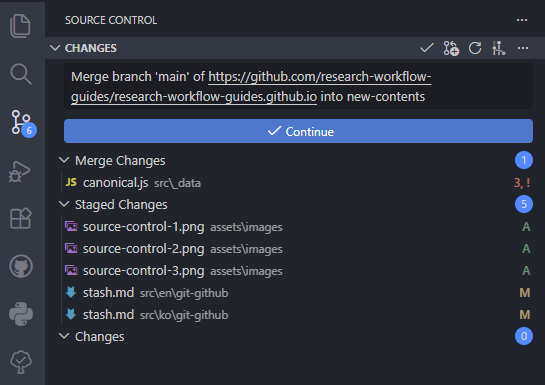545x385 pixels.
Task: Open stash.md from src\en\git-github
Action: pyautogui.click(x=295, y=293)
